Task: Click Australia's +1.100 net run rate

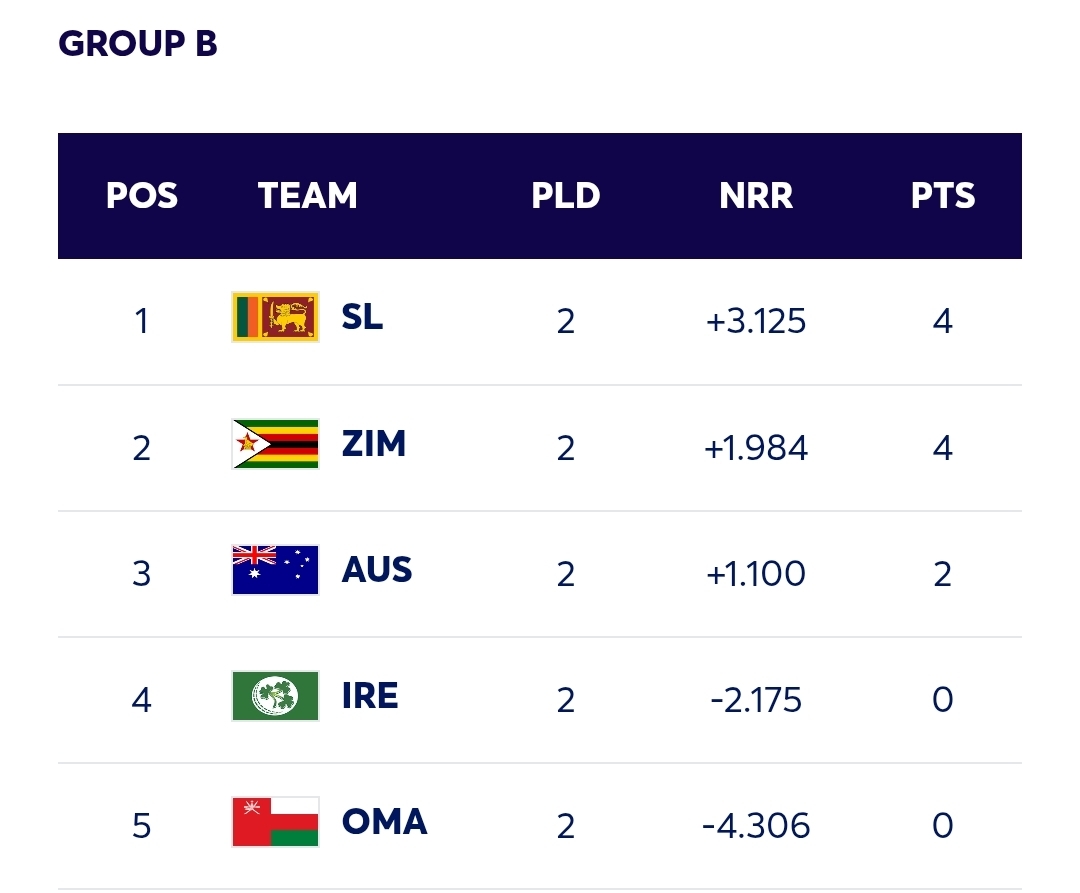Action: [x=756, y=574]
